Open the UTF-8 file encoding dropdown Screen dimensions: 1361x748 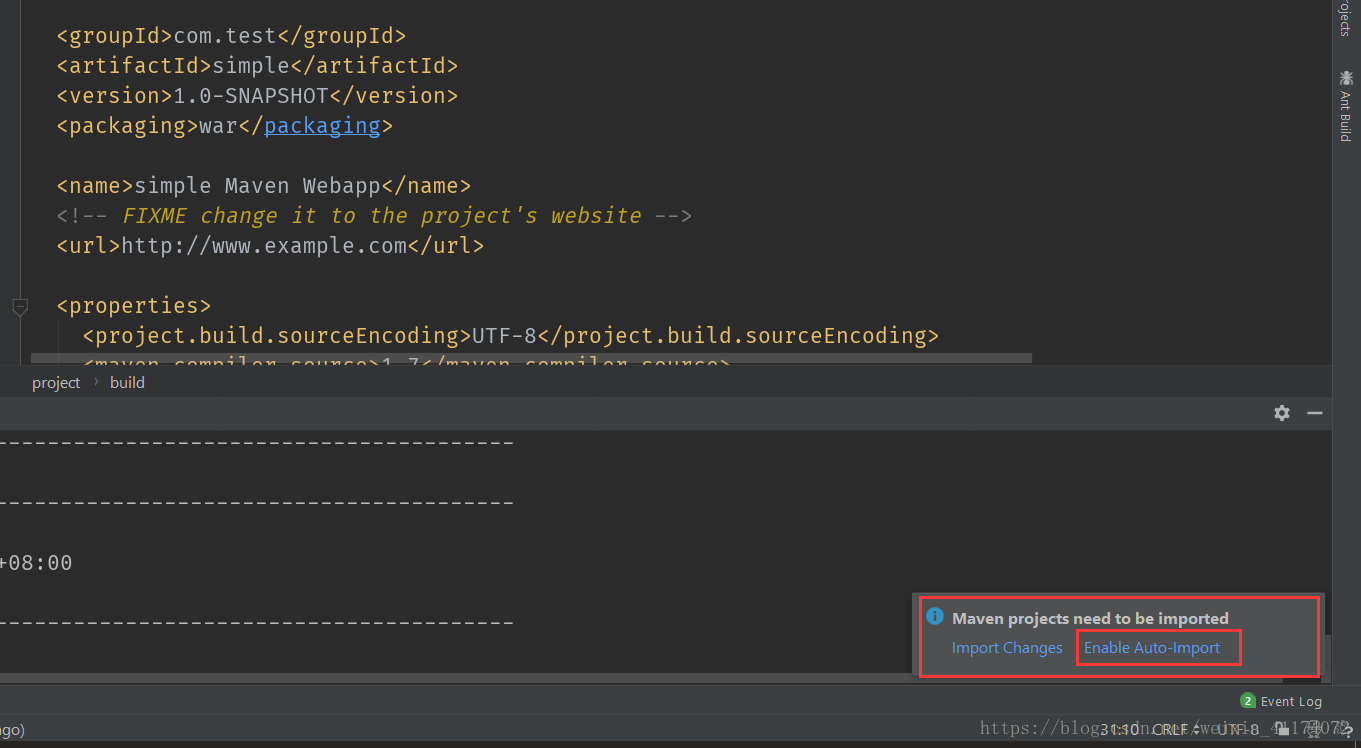pyautogui.click(x=1238, y=730)
